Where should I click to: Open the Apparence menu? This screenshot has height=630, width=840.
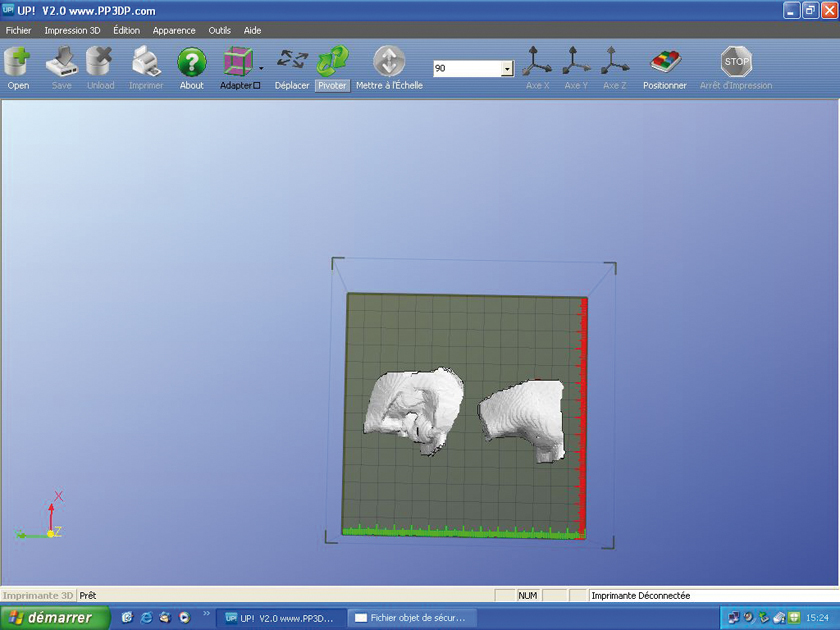pos(174,30)
